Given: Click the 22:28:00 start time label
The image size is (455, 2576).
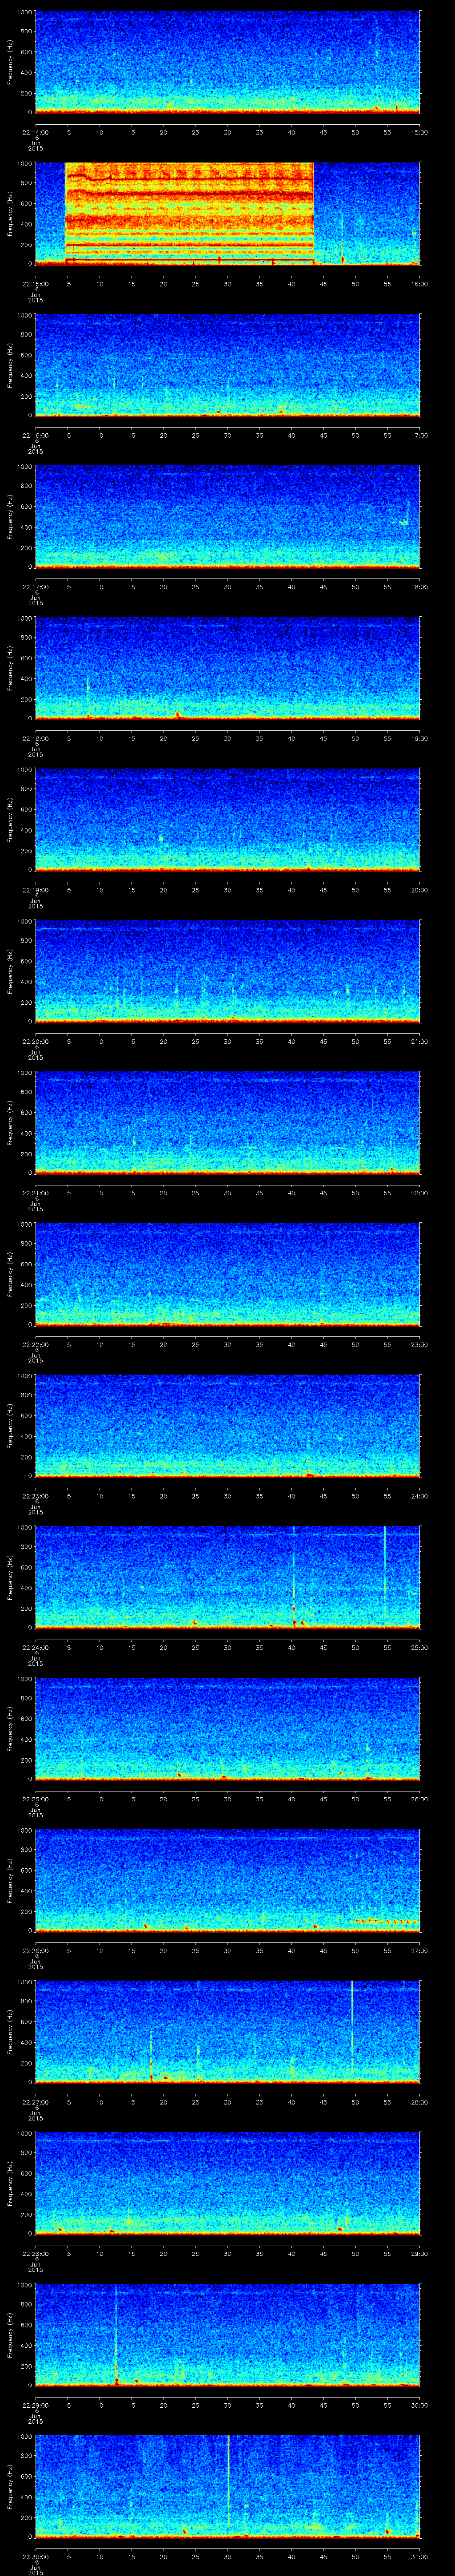Looking at the screenshot, I should [x=35, y=2254].
